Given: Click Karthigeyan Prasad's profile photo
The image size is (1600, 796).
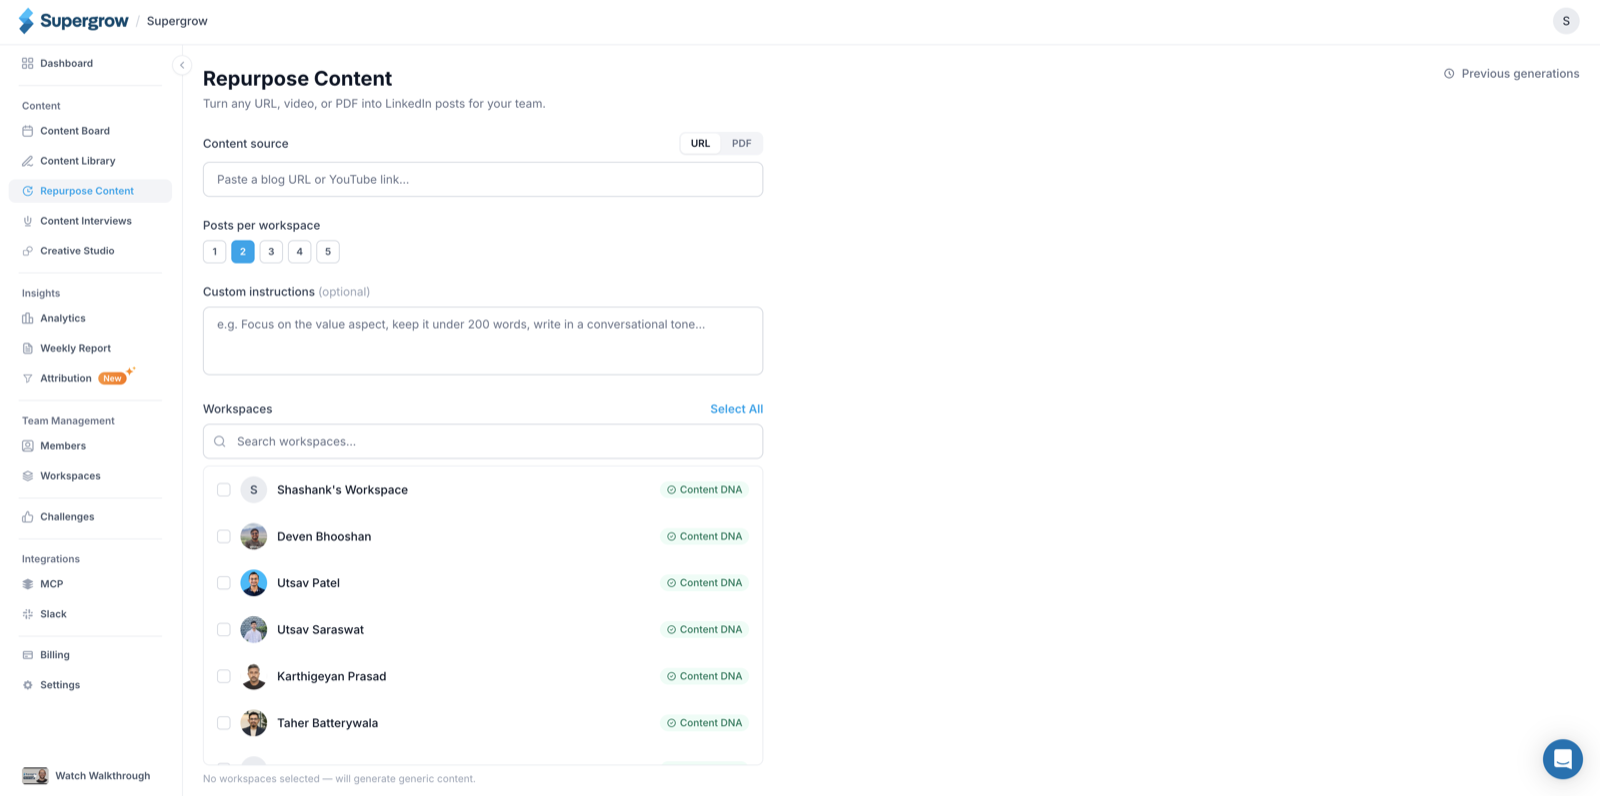Looking at the screenshot, I should 254,676.
